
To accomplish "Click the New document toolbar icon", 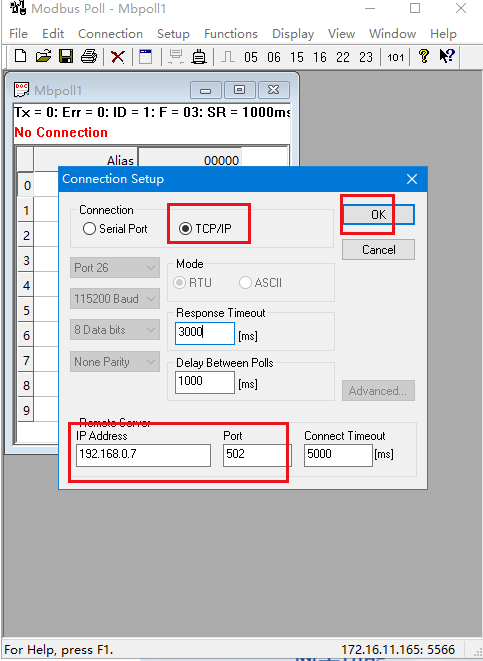I will [x=20, y=56].
